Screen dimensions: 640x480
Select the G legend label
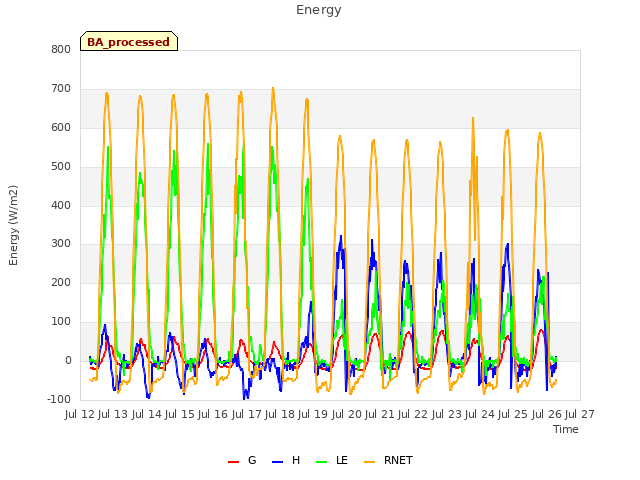point(252,460)
